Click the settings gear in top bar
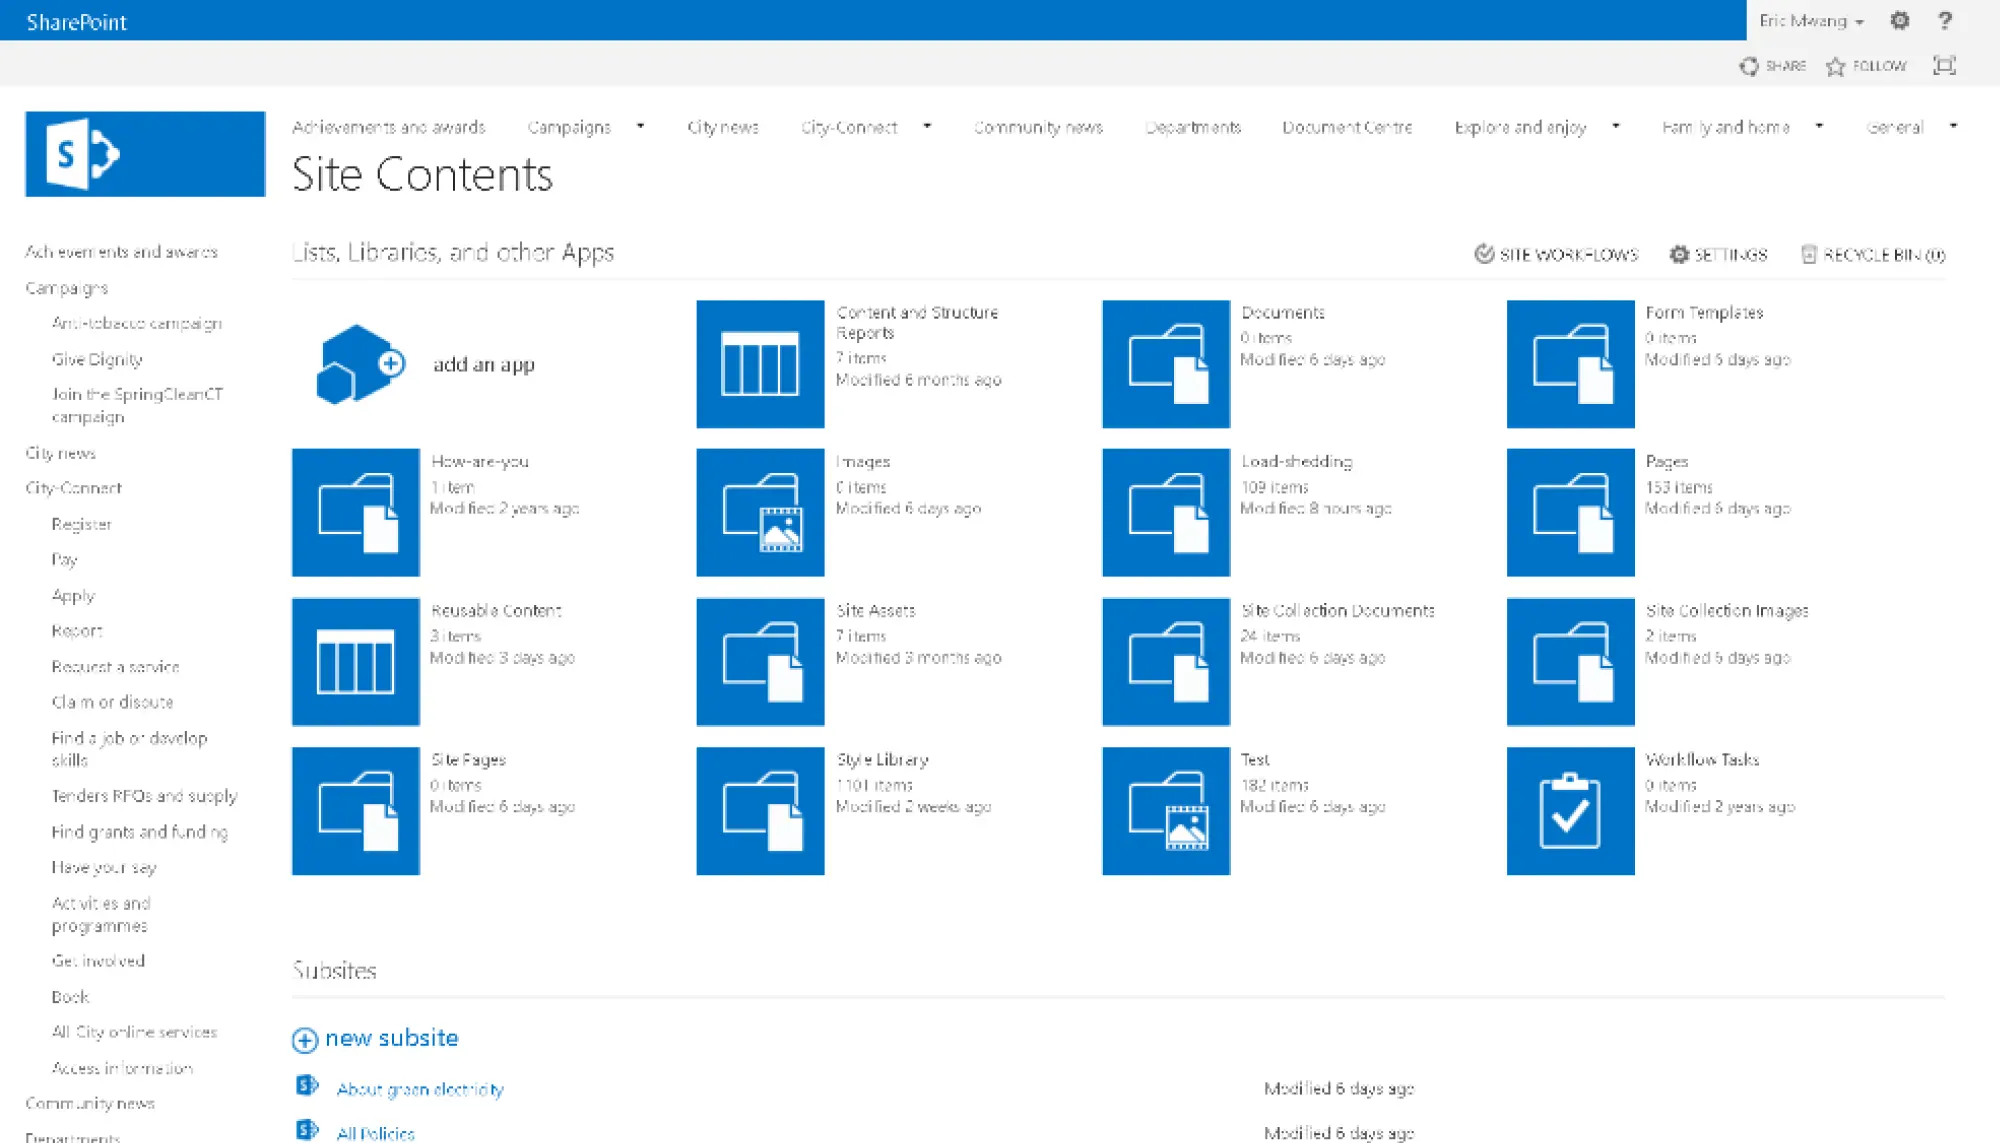Image resolution: width=2000 pixels, height=1143 pixels. (x=1899, y=21)
